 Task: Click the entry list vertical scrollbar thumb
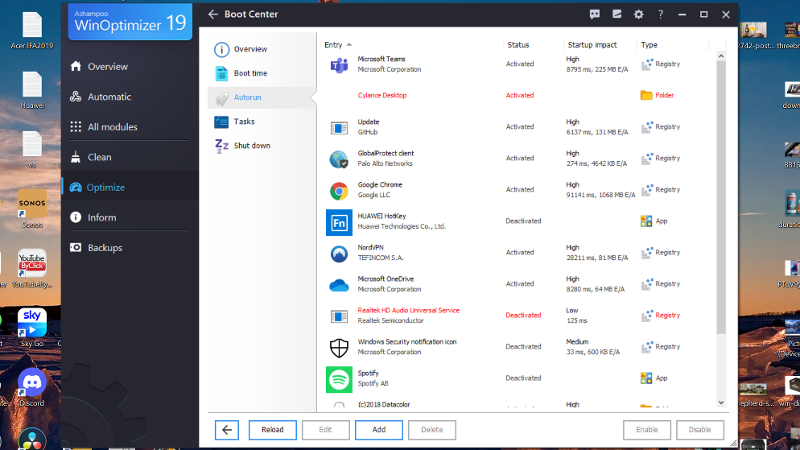click(x=721, y=197)
